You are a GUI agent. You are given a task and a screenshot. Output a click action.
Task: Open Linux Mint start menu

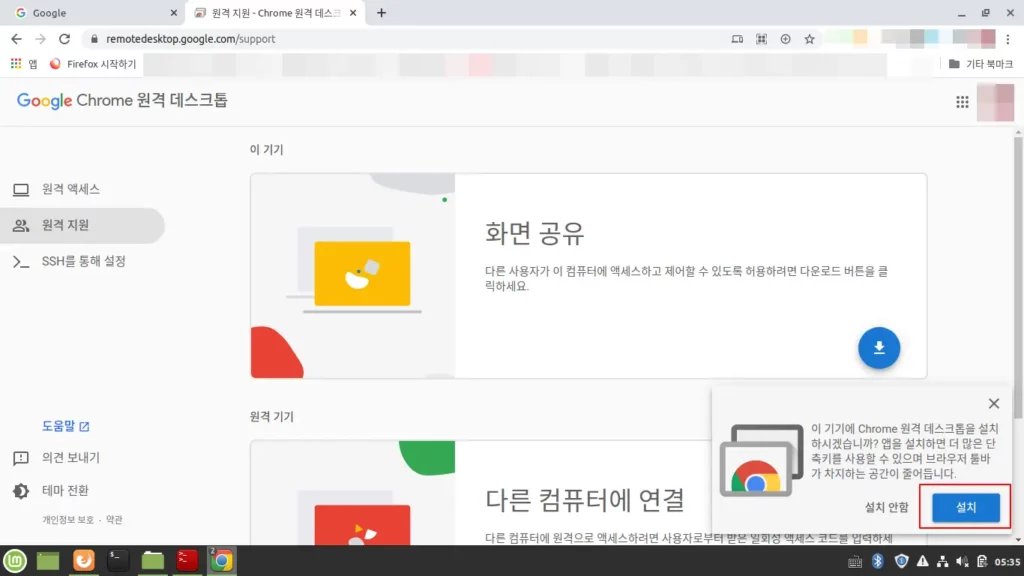pos(15,560)
